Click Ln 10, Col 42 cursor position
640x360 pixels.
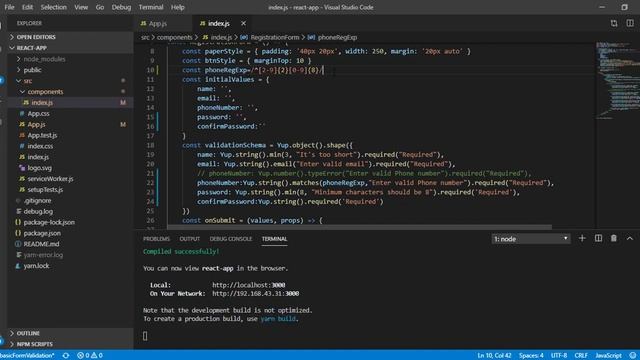(x=494, y=356)
